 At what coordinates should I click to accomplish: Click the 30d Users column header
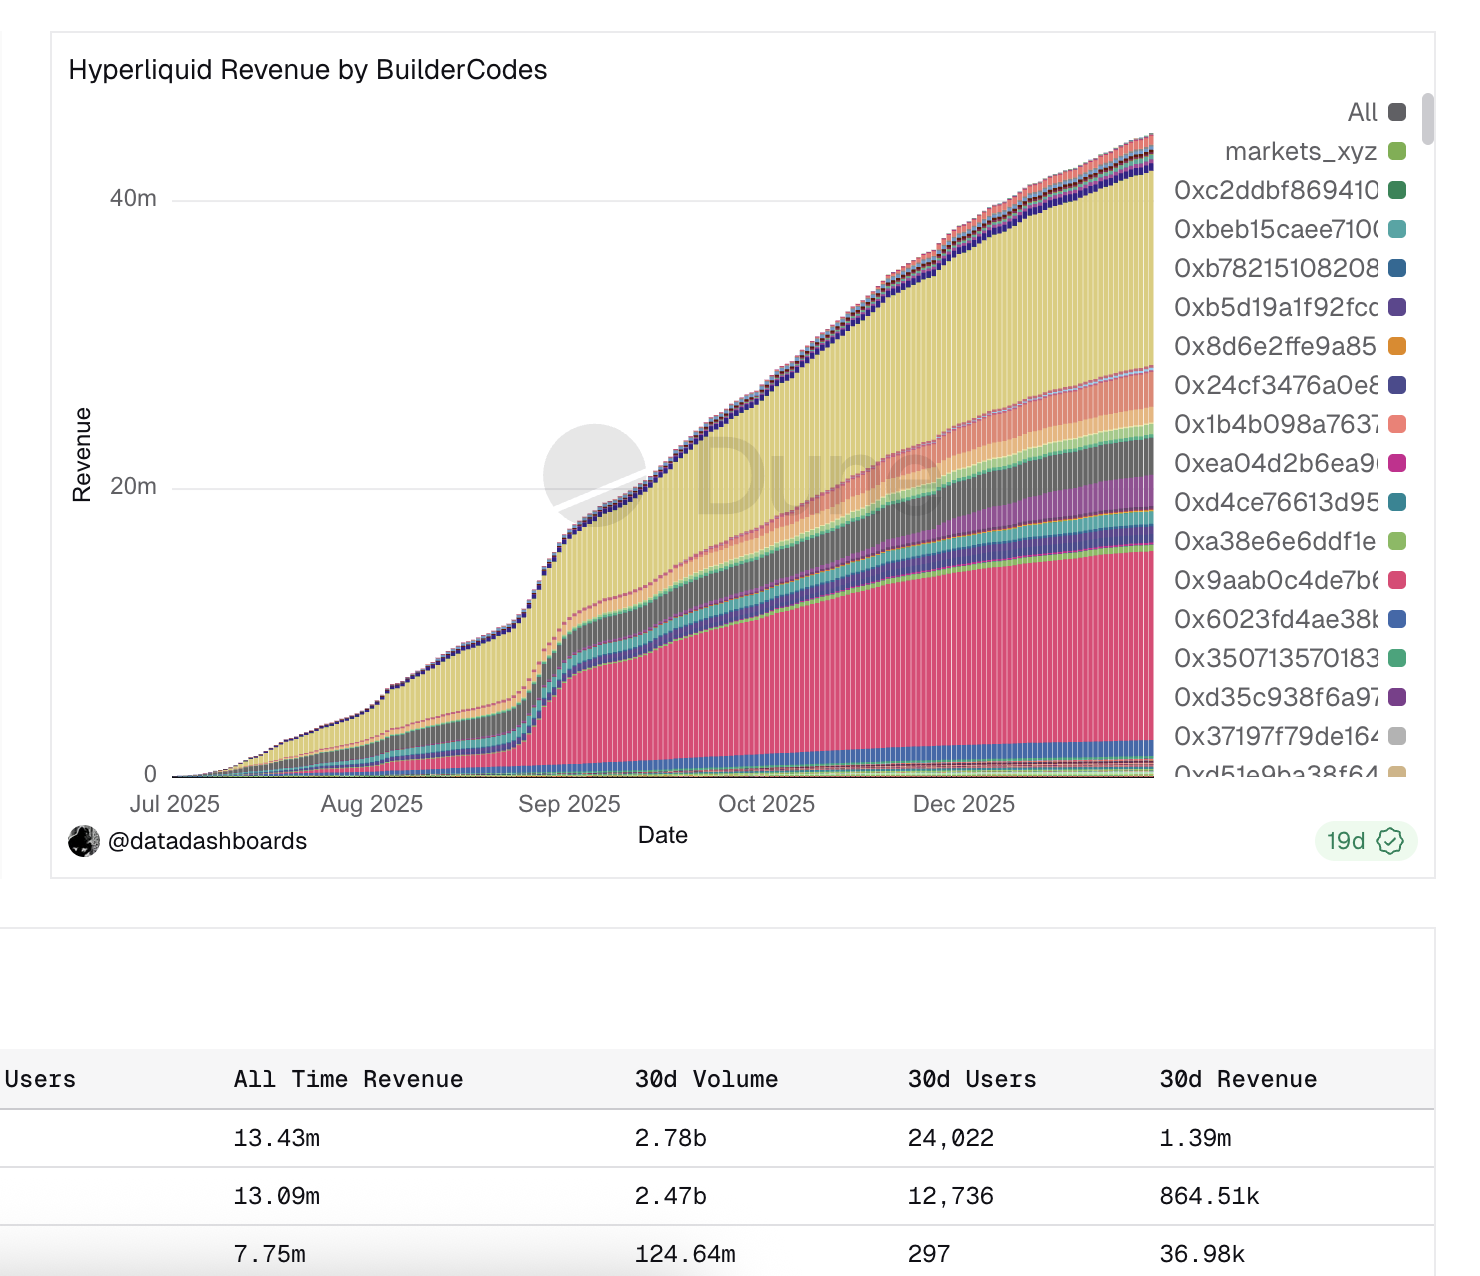pos(971,1079)
